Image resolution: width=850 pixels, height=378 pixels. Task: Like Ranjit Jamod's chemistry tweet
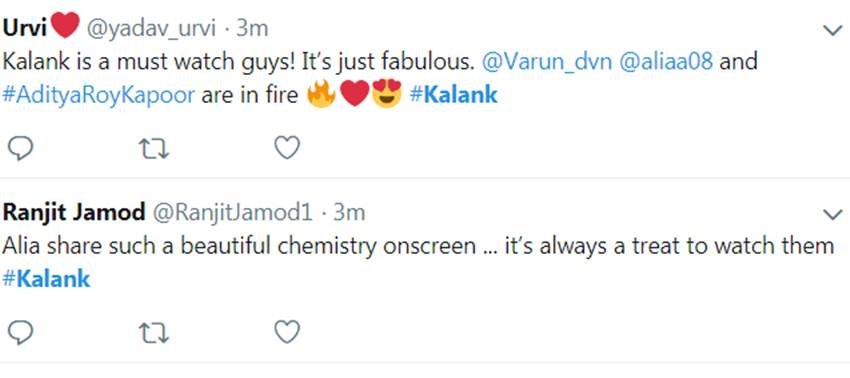pos(287,332)
